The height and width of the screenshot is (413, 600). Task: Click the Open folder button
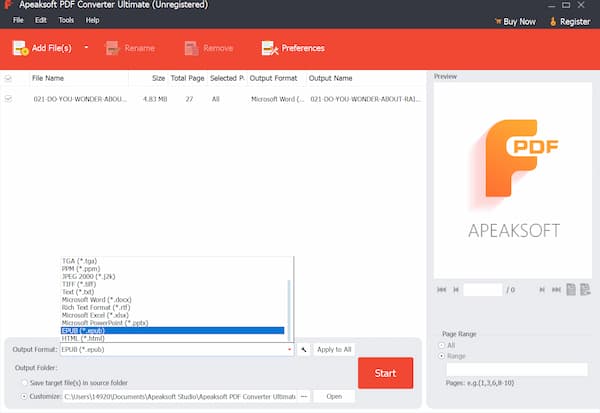[x=334, y=397]
